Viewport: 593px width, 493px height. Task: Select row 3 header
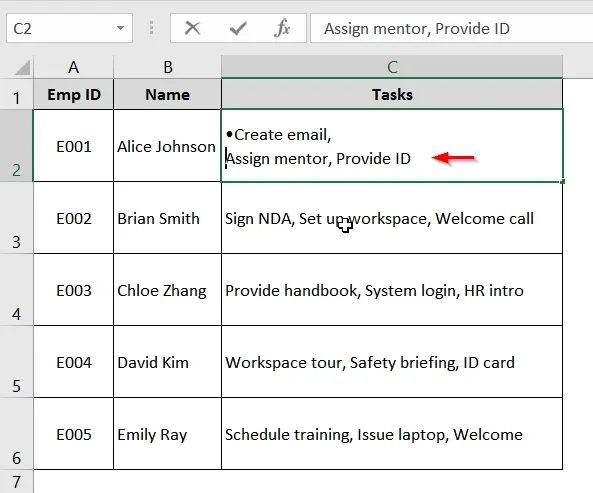point(16,217)
